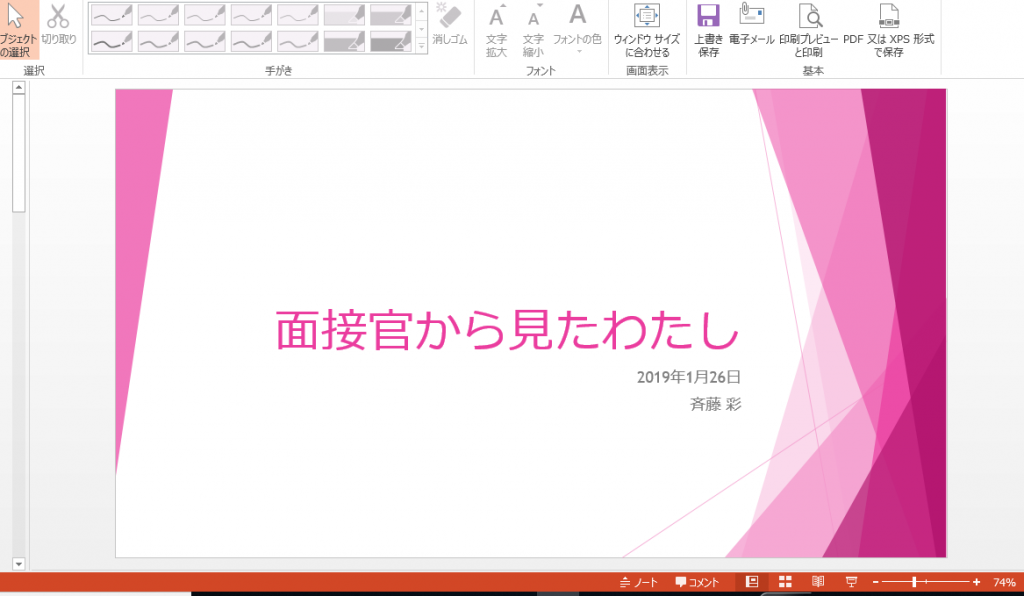
Task: Select the first pen style in top row
Action: pyautogui.click(x=111, y=15)
